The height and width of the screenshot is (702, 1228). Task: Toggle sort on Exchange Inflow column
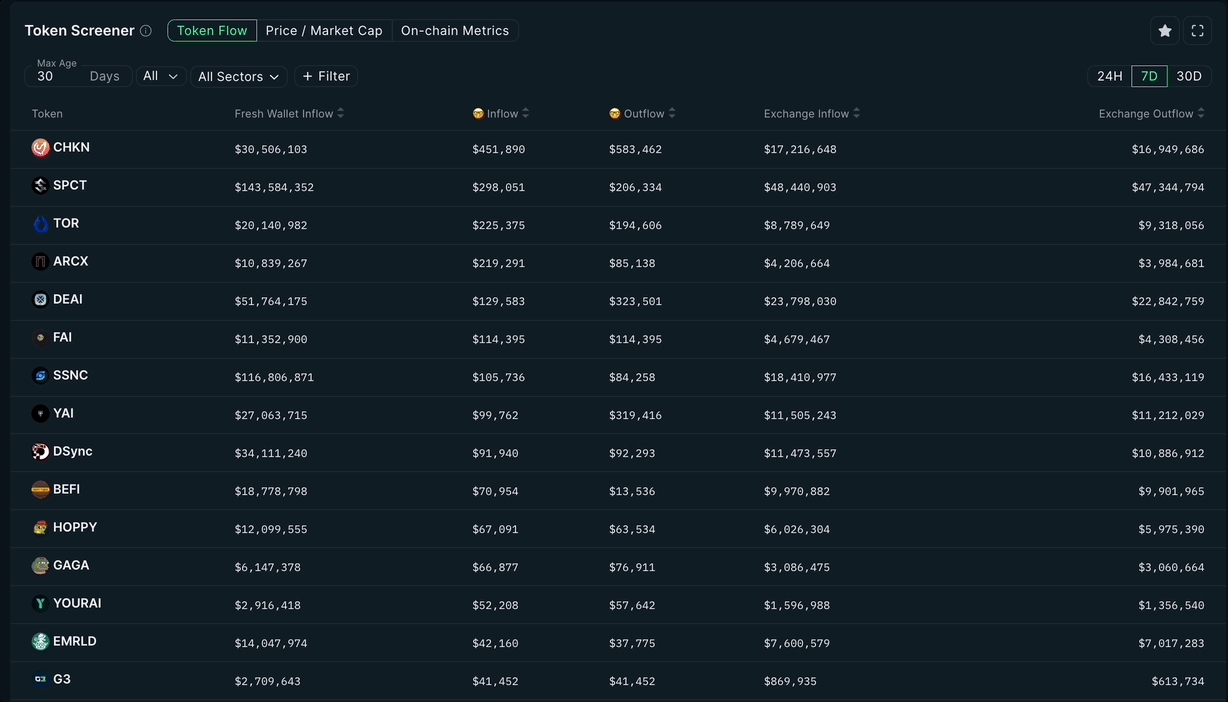click(x=857, y=114)
